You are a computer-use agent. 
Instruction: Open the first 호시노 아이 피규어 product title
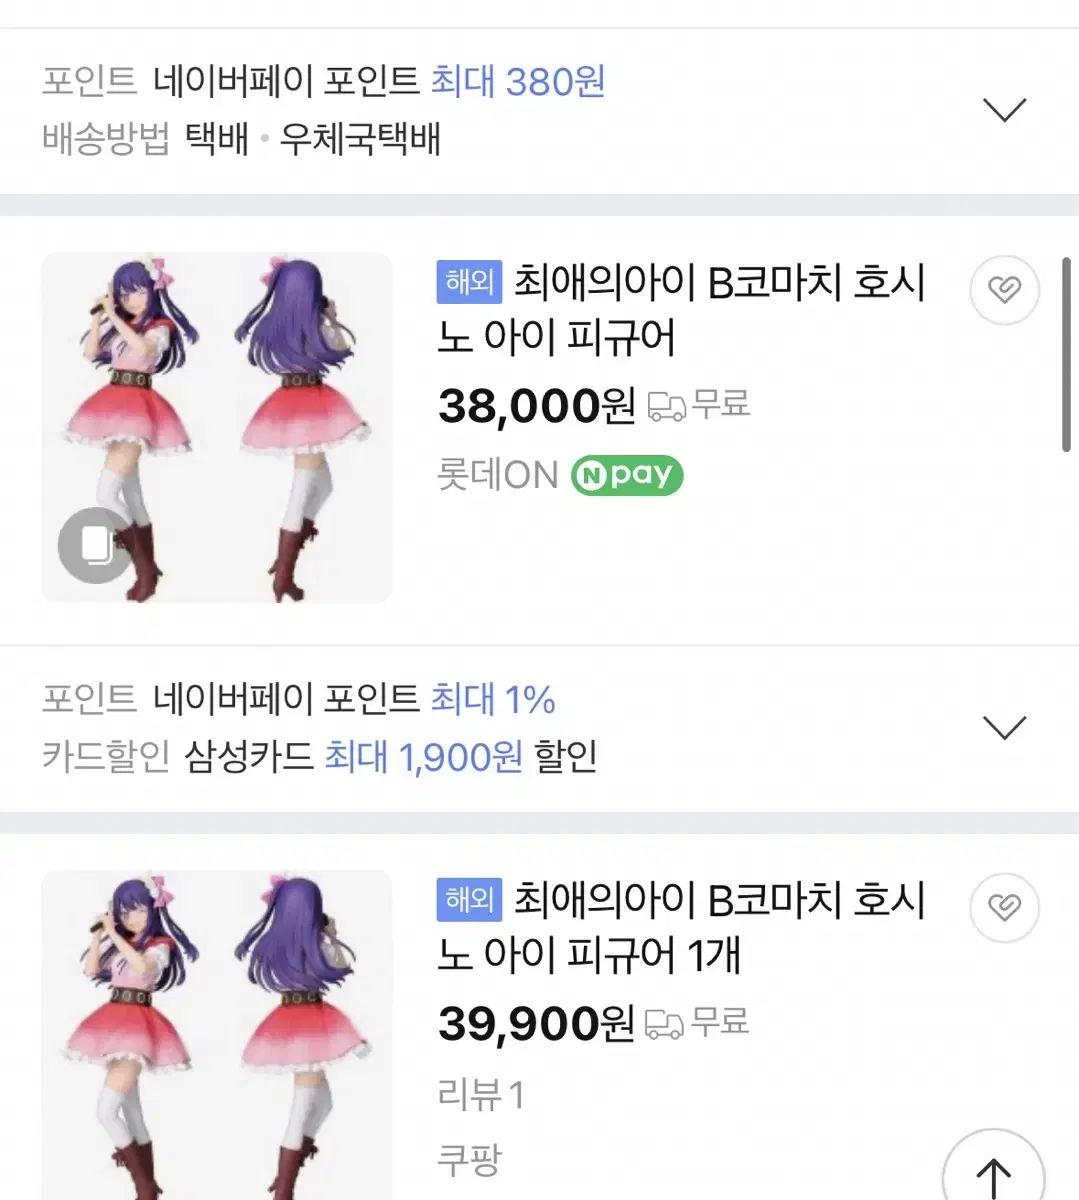(680, 309)
